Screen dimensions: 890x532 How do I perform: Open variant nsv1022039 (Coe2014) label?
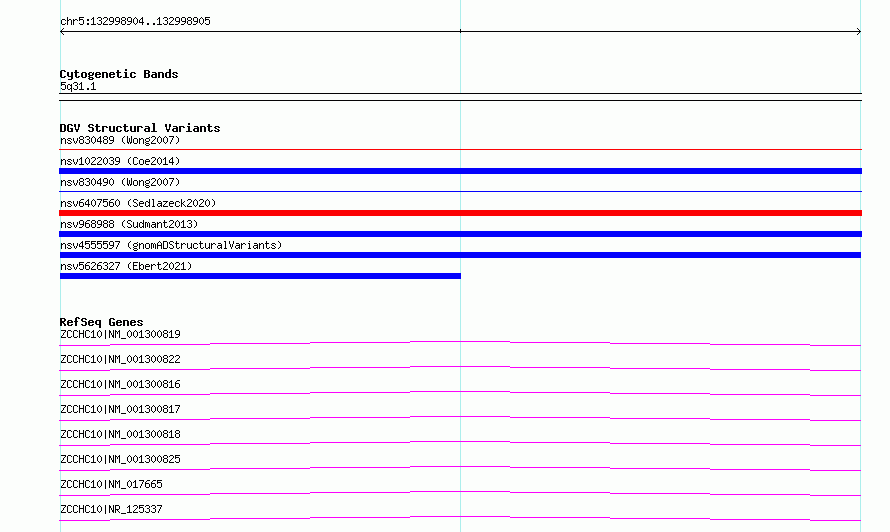(120, 161)
